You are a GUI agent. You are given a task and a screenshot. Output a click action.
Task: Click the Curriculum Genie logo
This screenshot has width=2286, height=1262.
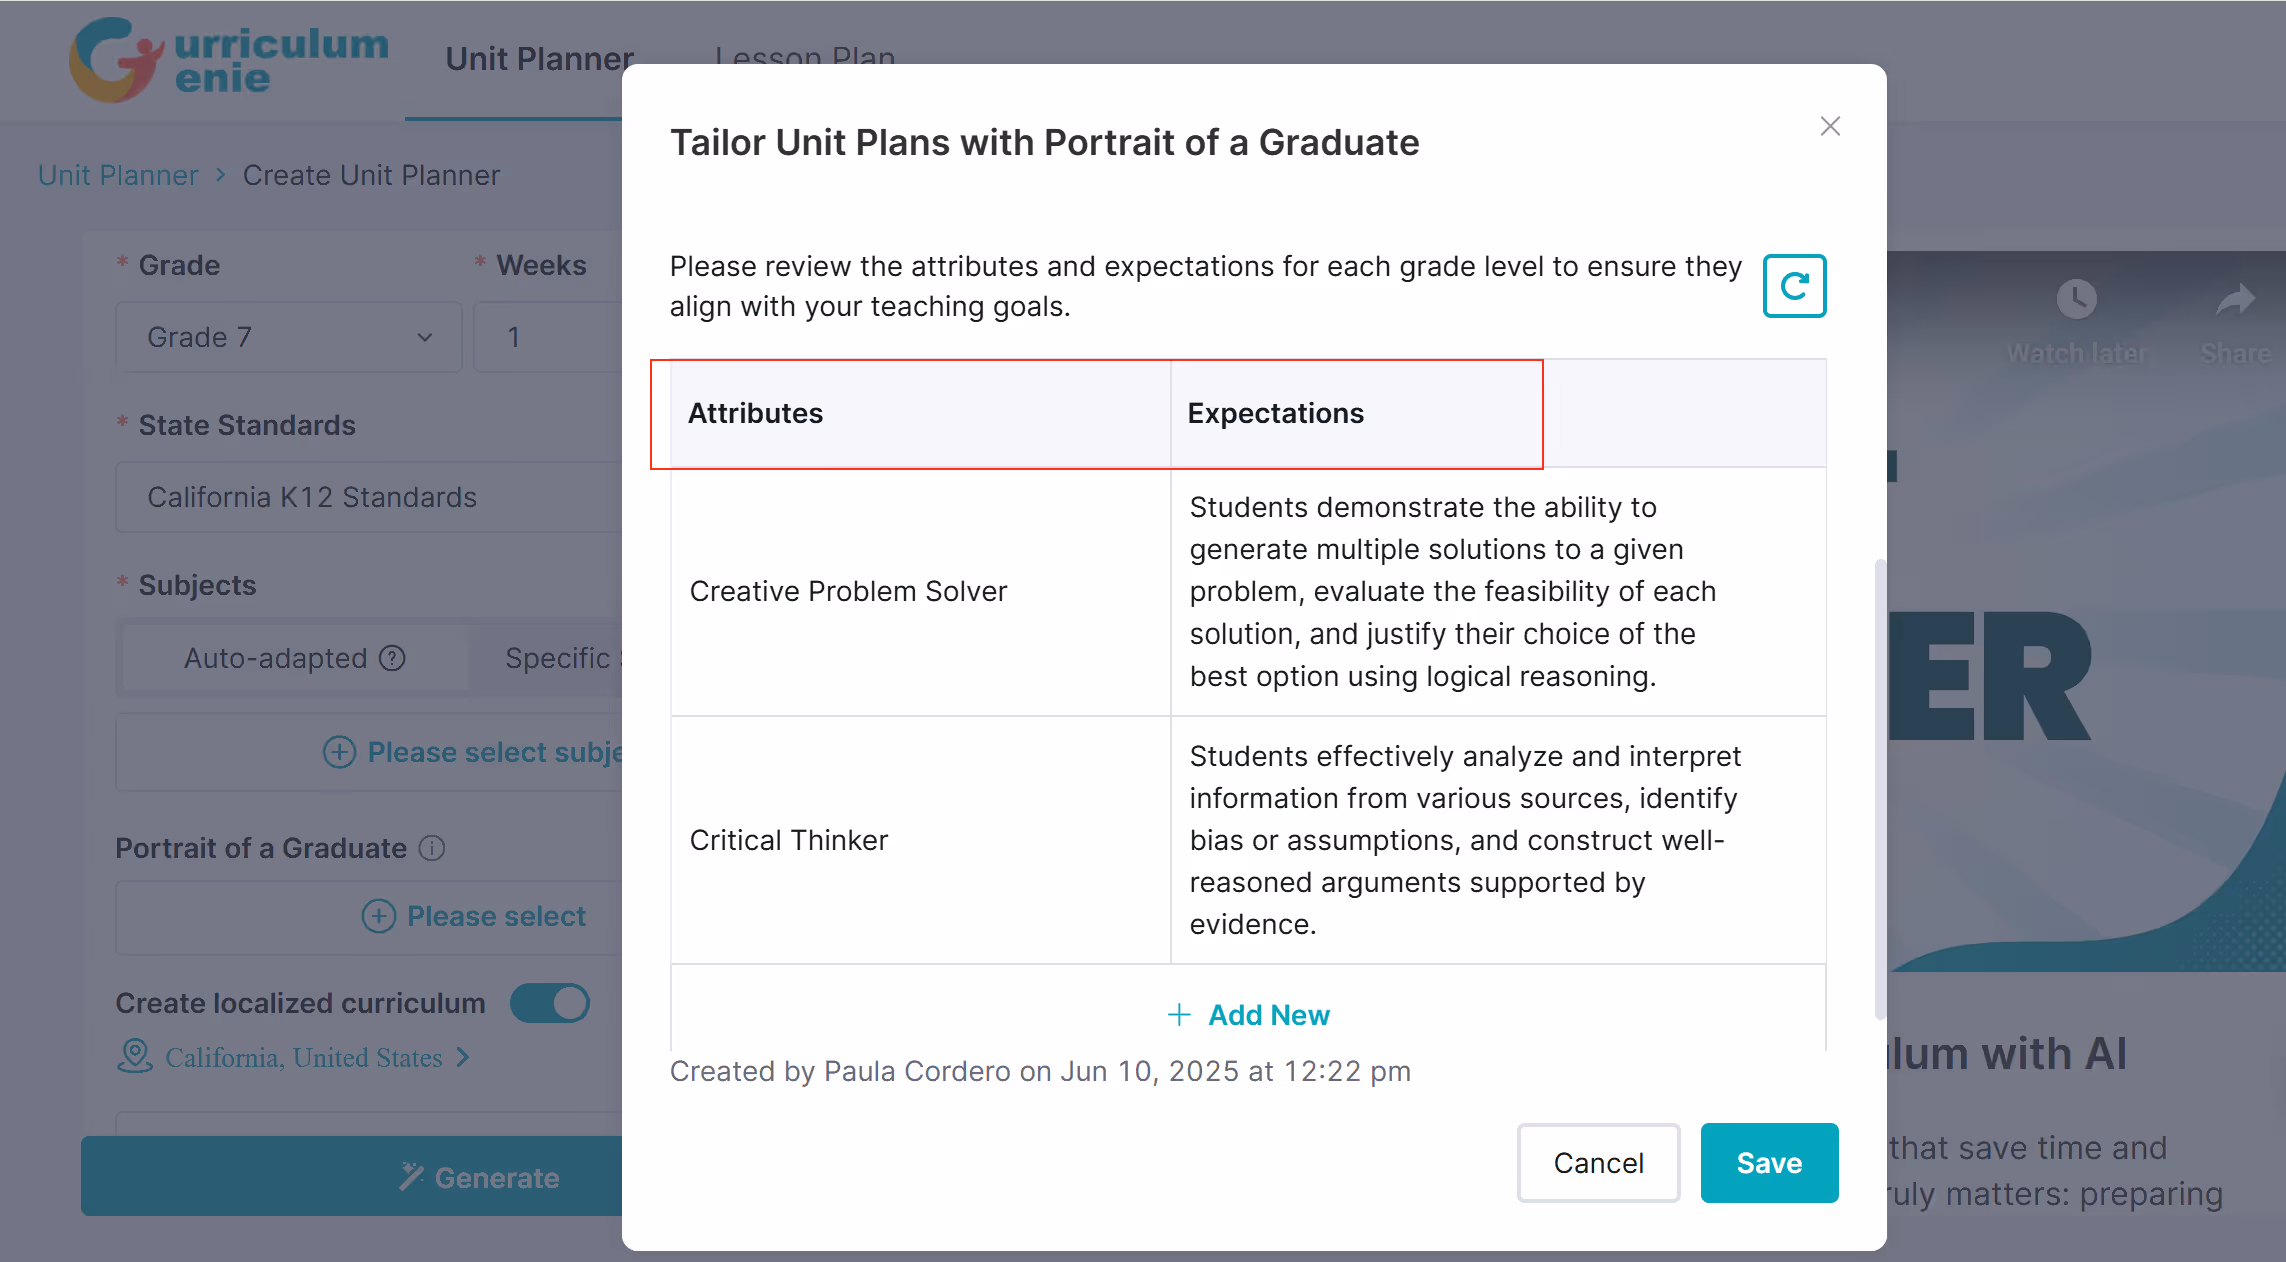pyautogui.click(x=229, y=60)
